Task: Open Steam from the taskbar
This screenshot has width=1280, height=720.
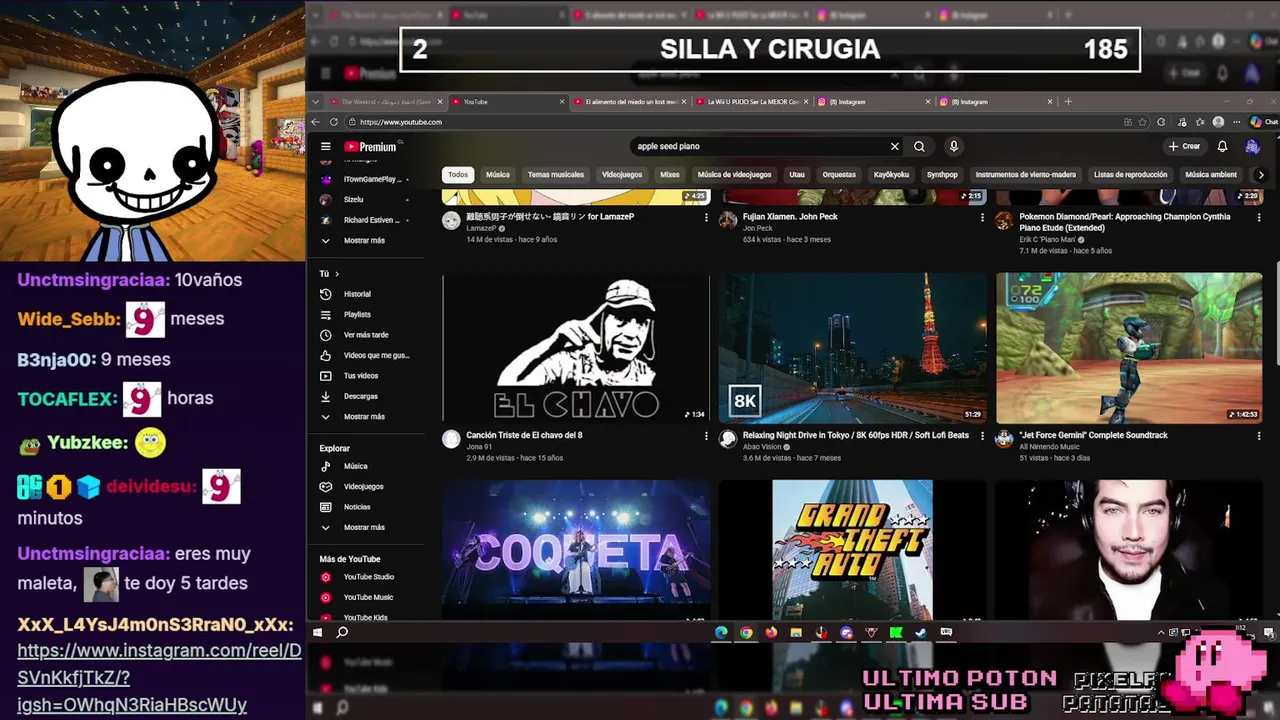Action: tap(921, 632)
